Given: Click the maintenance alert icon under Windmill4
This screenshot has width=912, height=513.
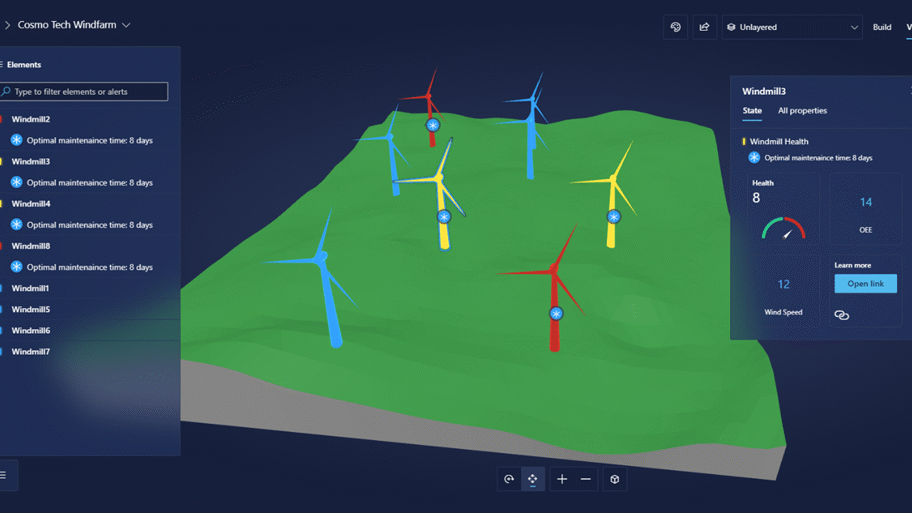Looking at the screenshot, I should pos(16,225).
